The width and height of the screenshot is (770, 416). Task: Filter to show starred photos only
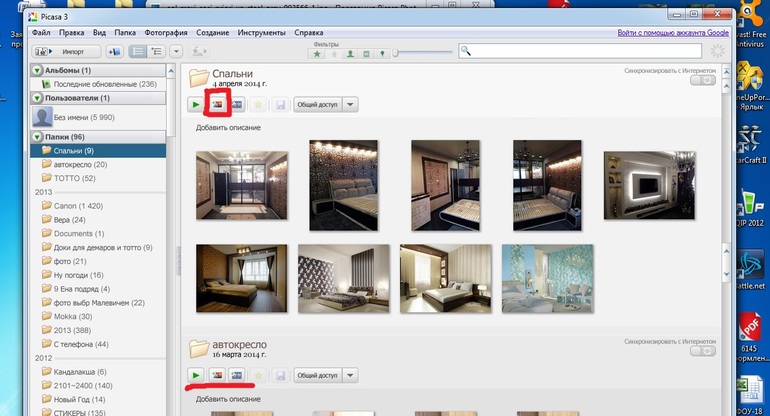click(317, 52)
